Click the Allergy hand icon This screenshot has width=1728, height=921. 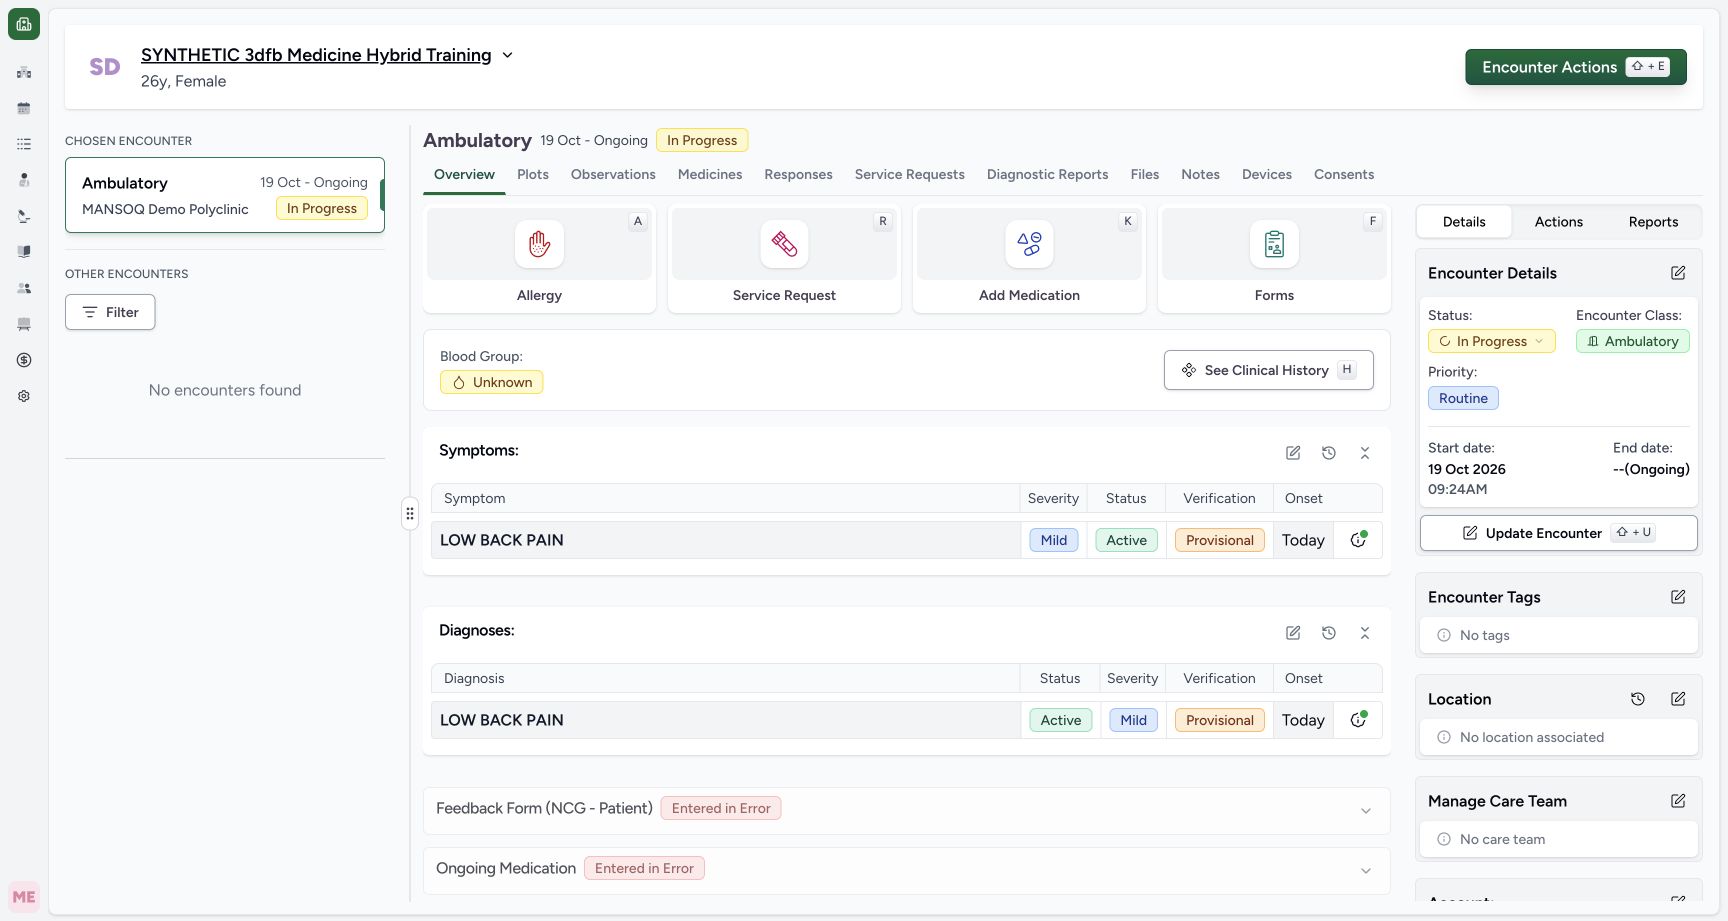click(539, 244)
